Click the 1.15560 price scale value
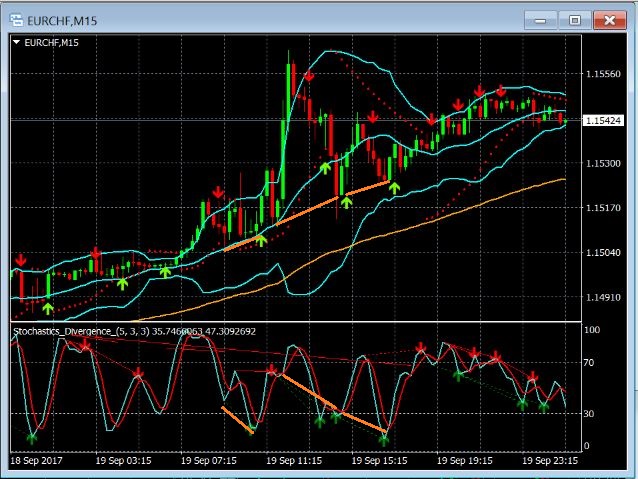This screenshot has width=638, height=479. click(x=603, y=74)
